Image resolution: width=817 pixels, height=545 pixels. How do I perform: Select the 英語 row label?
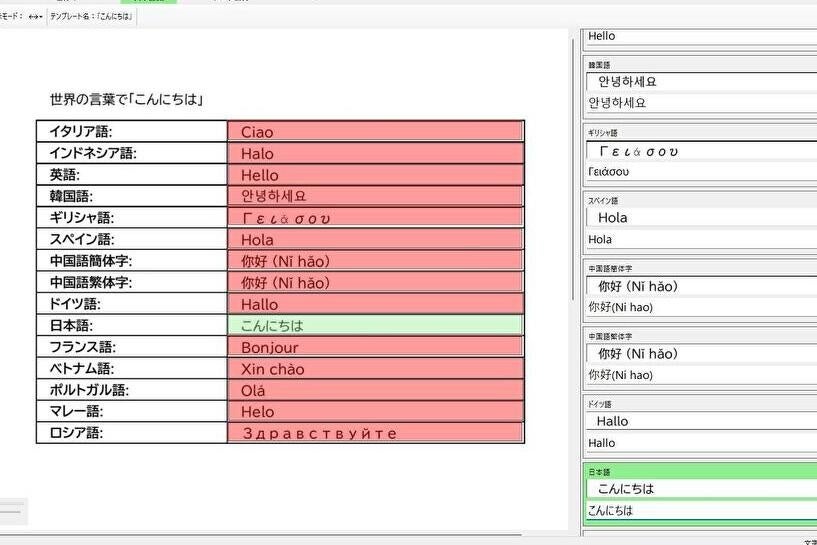coord(65,175)
